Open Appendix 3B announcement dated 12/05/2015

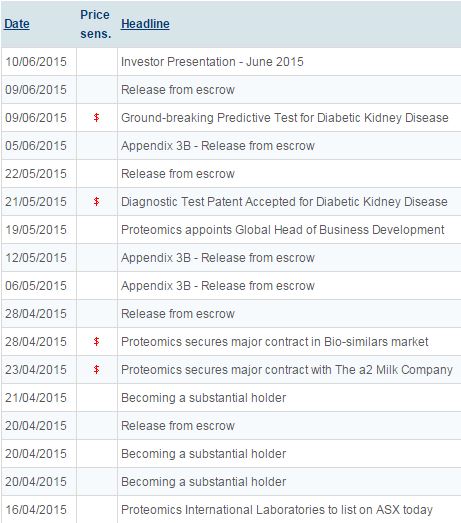[x=218, y=258]
